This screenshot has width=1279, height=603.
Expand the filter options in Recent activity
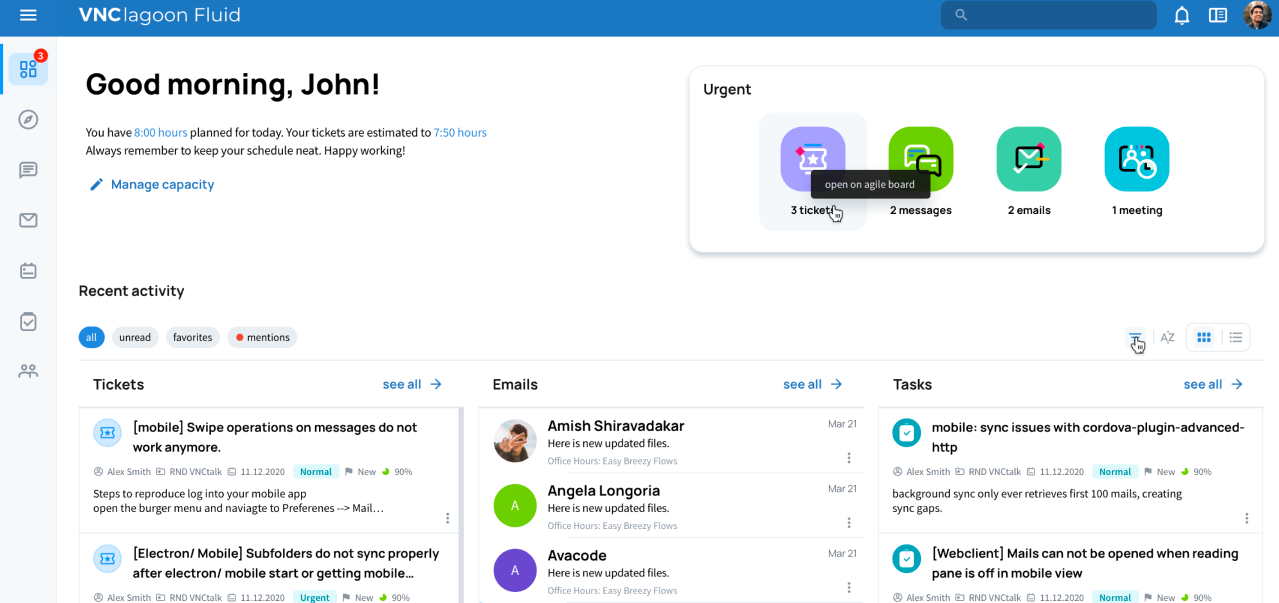[1135, 338]
